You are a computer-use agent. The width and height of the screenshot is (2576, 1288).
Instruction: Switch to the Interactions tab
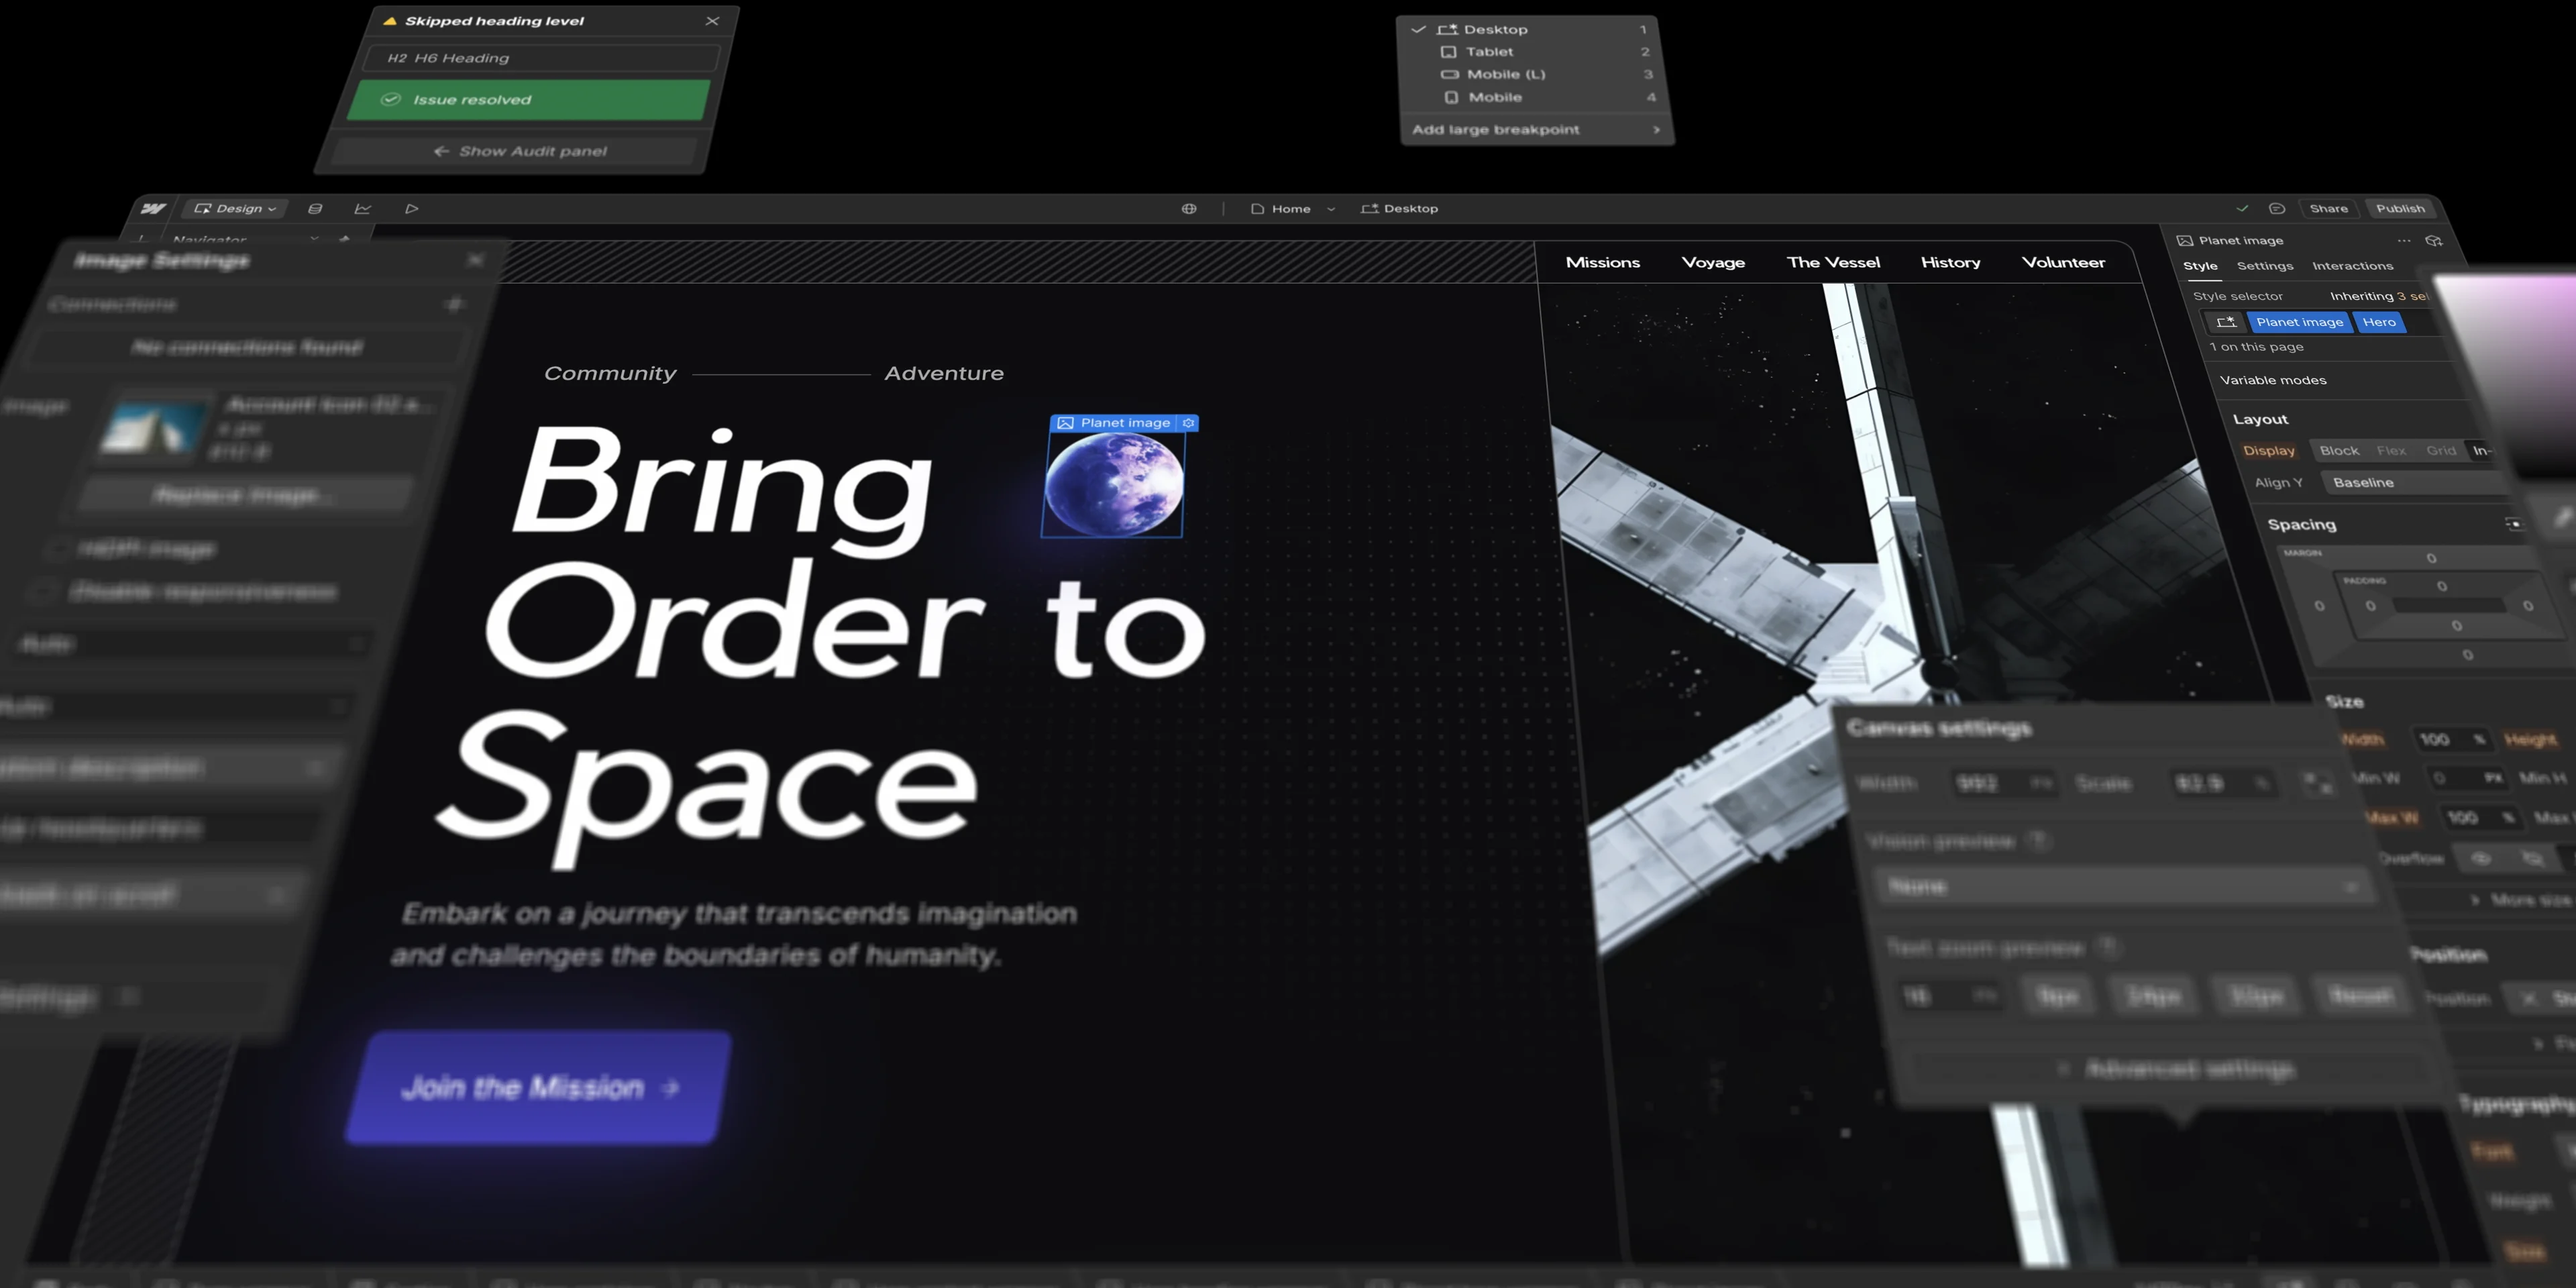2352,266
